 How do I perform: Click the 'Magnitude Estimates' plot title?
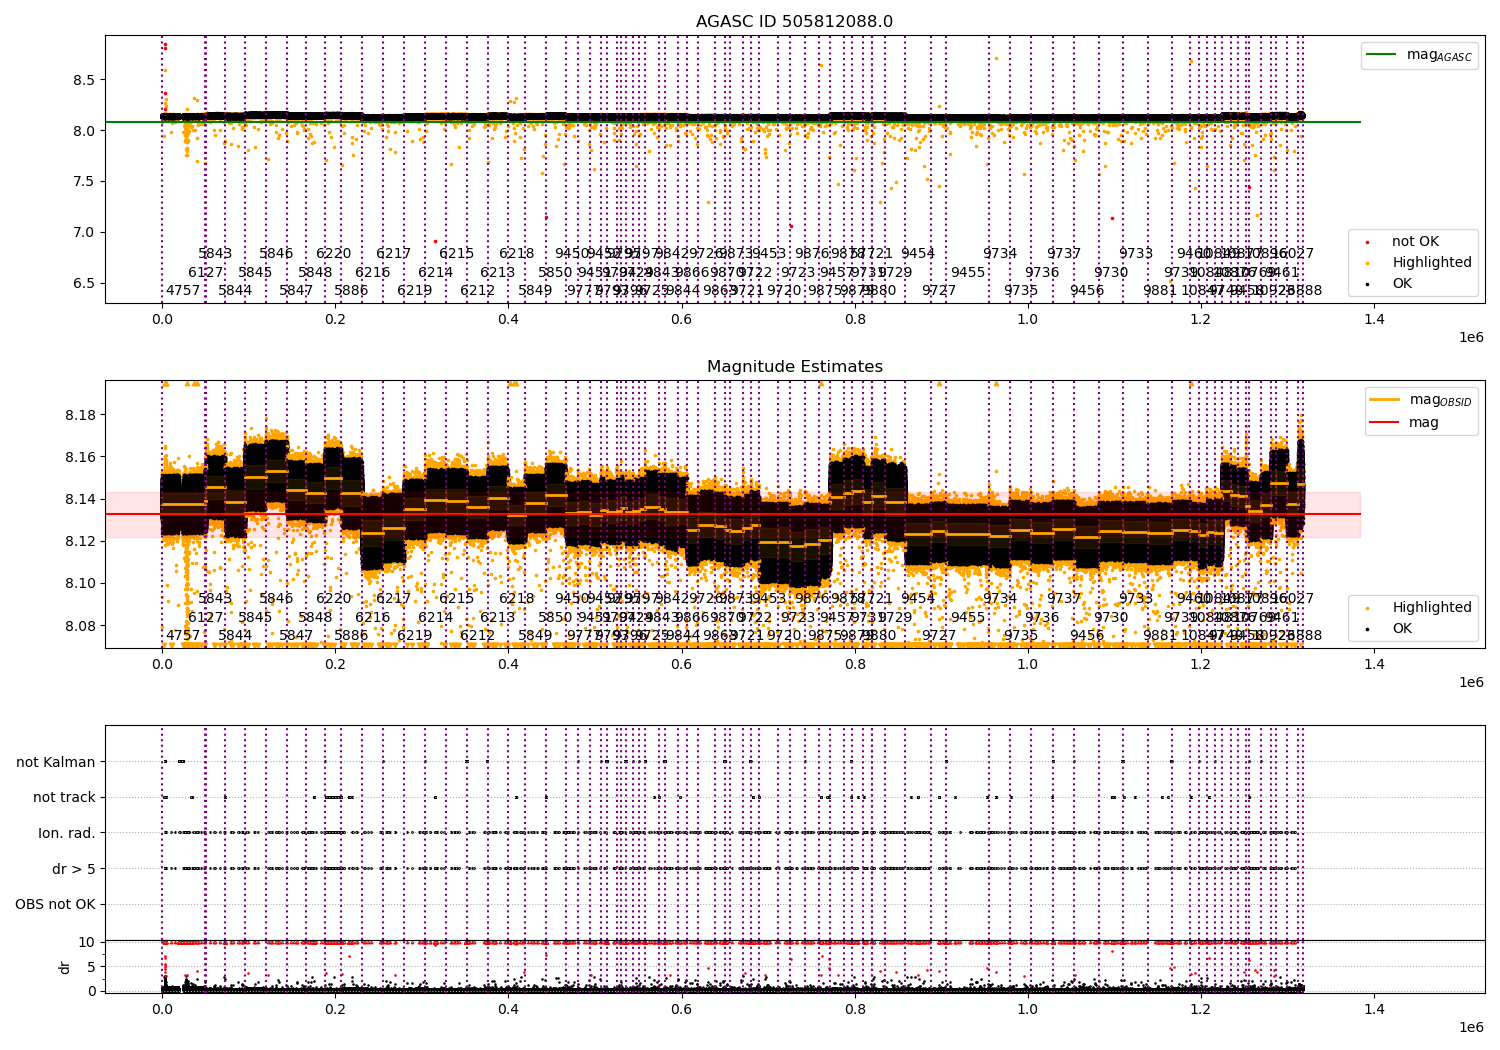point(794,367)
